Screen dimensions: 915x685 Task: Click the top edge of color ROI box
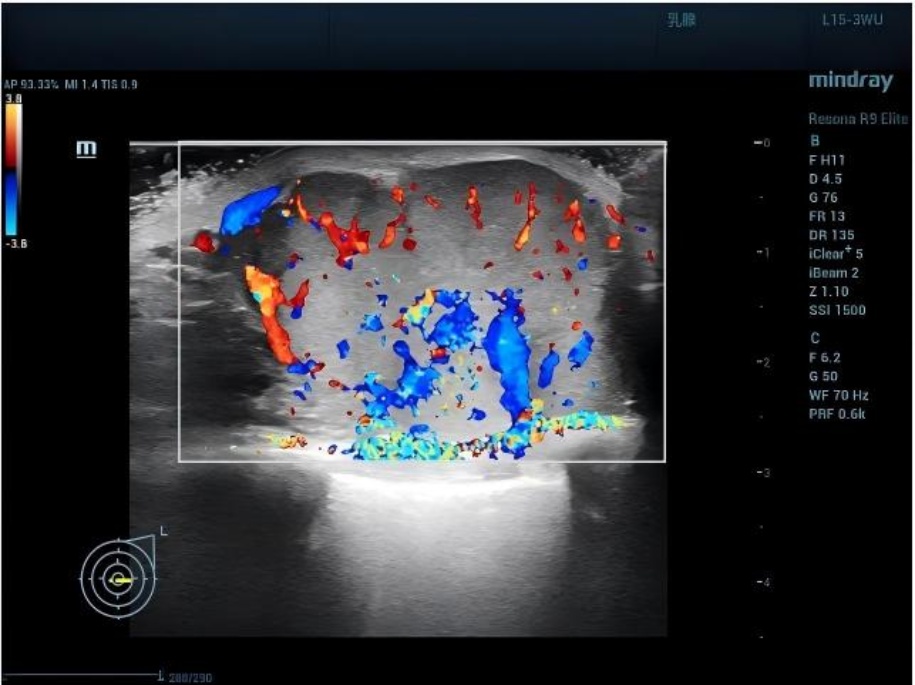(422, 146)
